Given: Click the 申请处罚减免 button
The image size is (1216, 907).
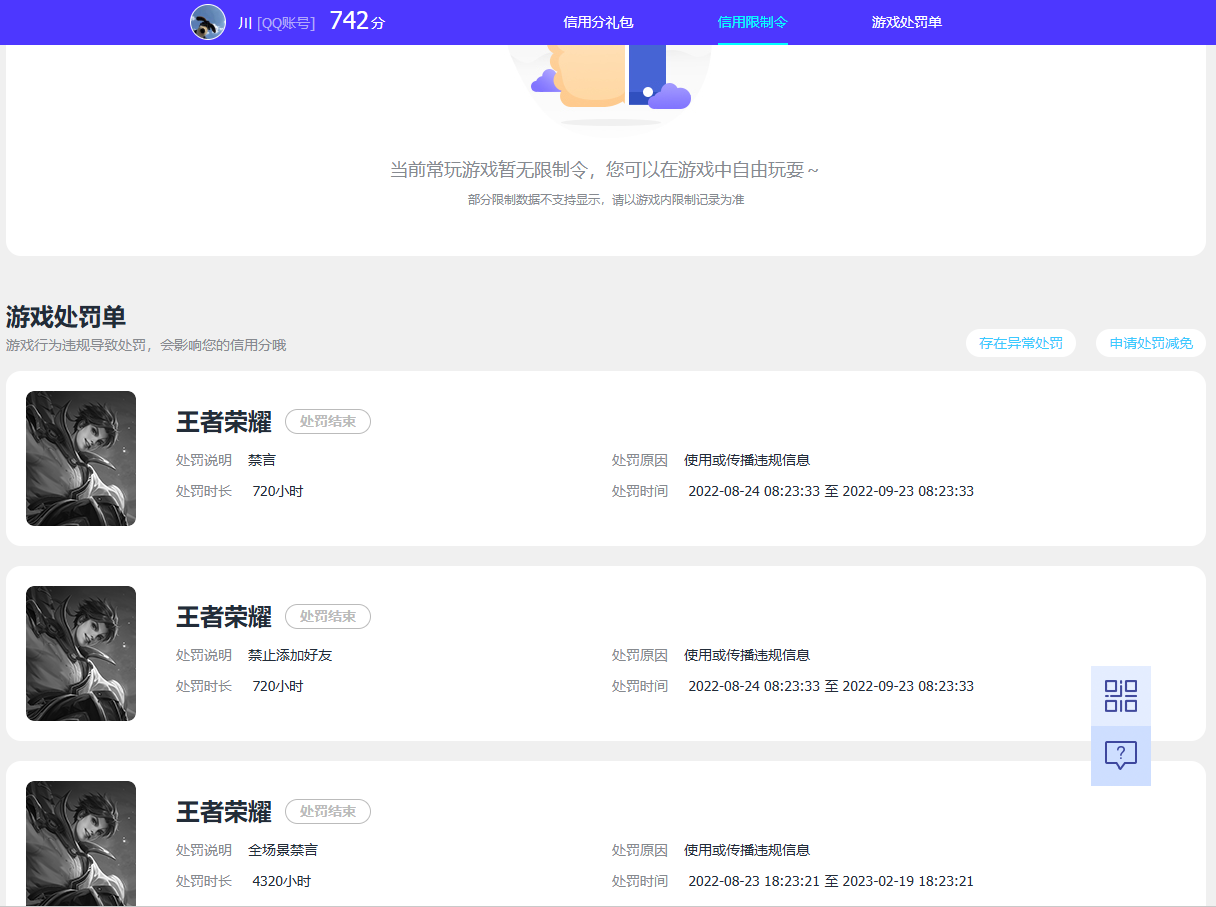Looking at the screenshot, I should [1151, 343].
